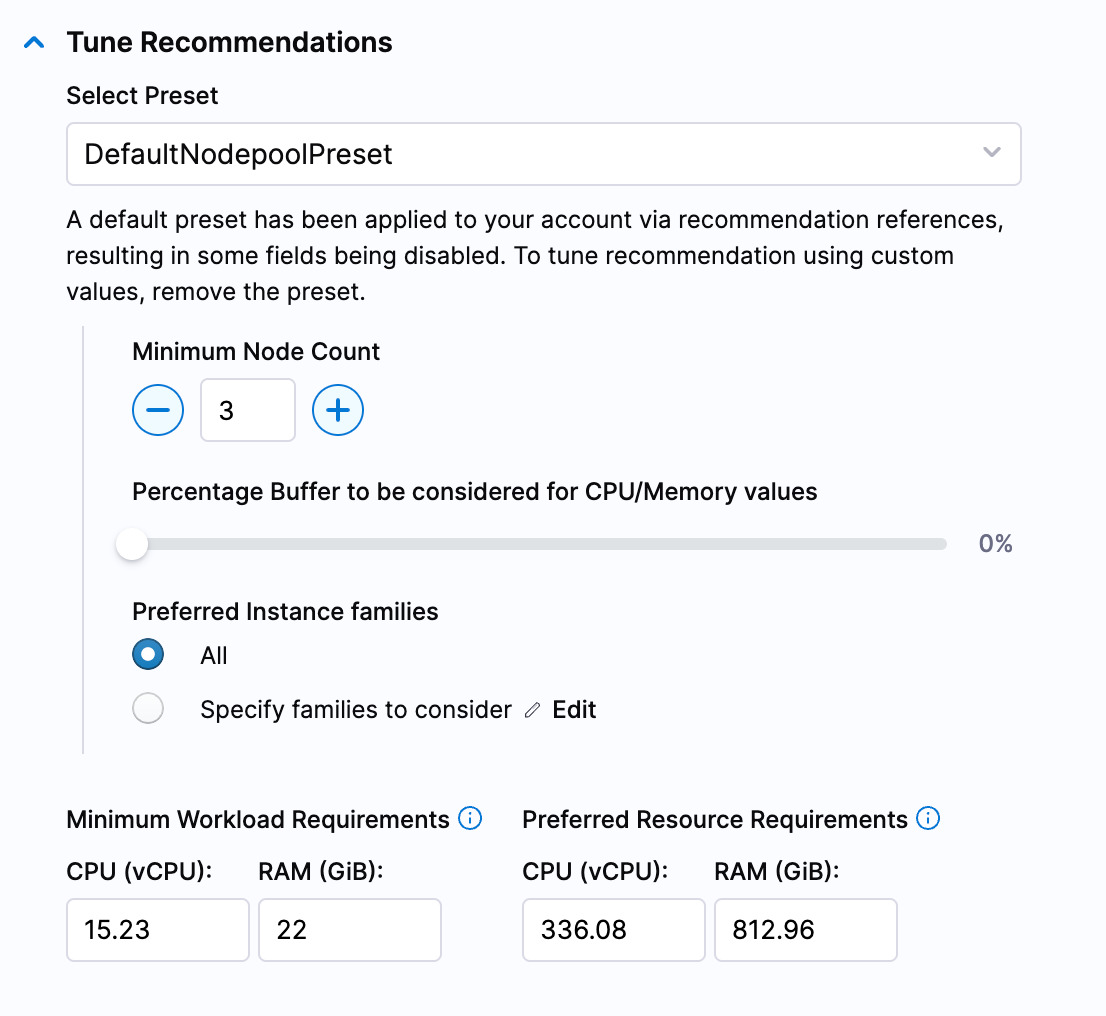Click the pencil icon beside Edit
The width and height of the screenshot is (1106, 1016).
click(532, 710)
